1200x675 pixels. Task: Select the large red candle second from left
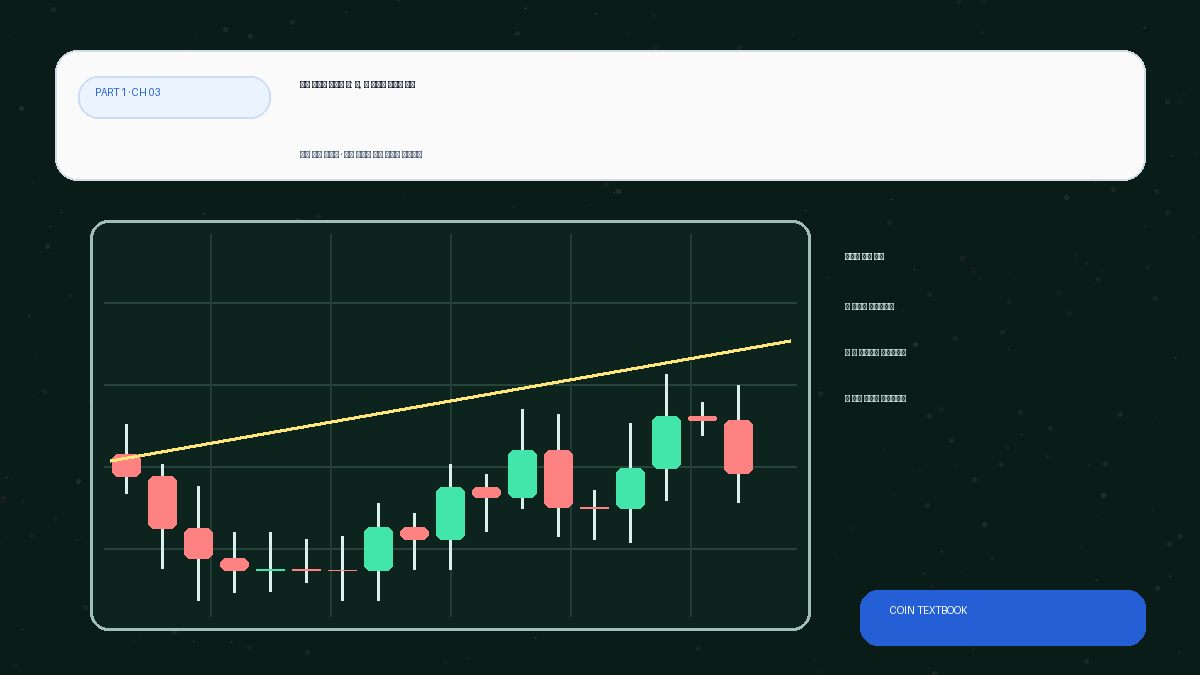pyautogui.click(x=162, y=502)
